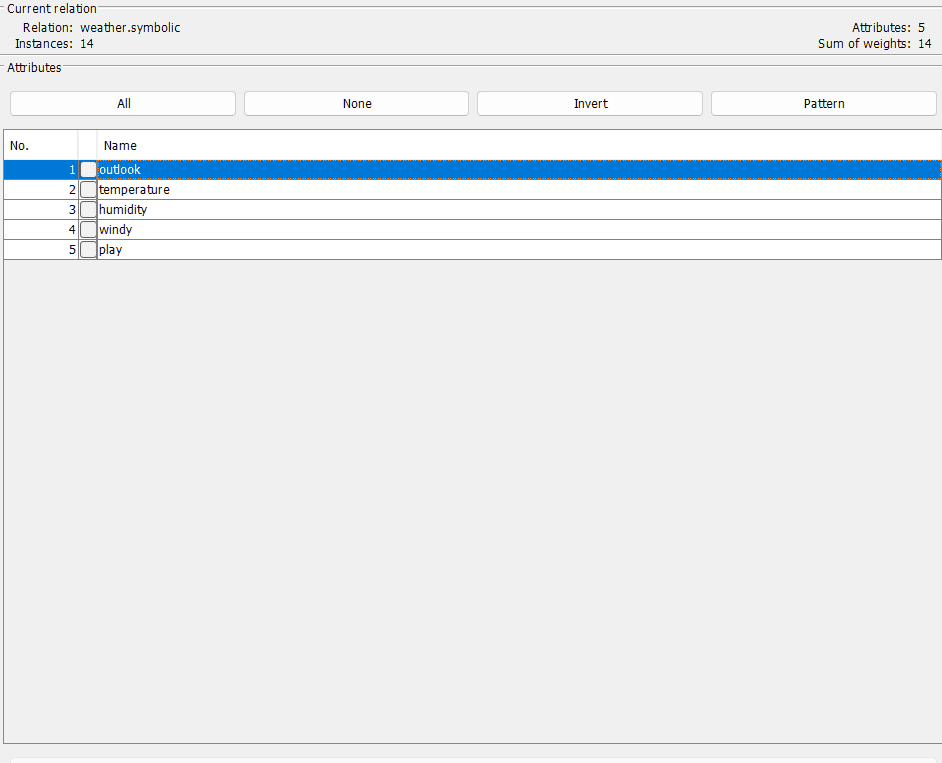The width and height of the screenshot is (942, 763).
Task: Click the All attributes button
Action: tap(123, 103)
